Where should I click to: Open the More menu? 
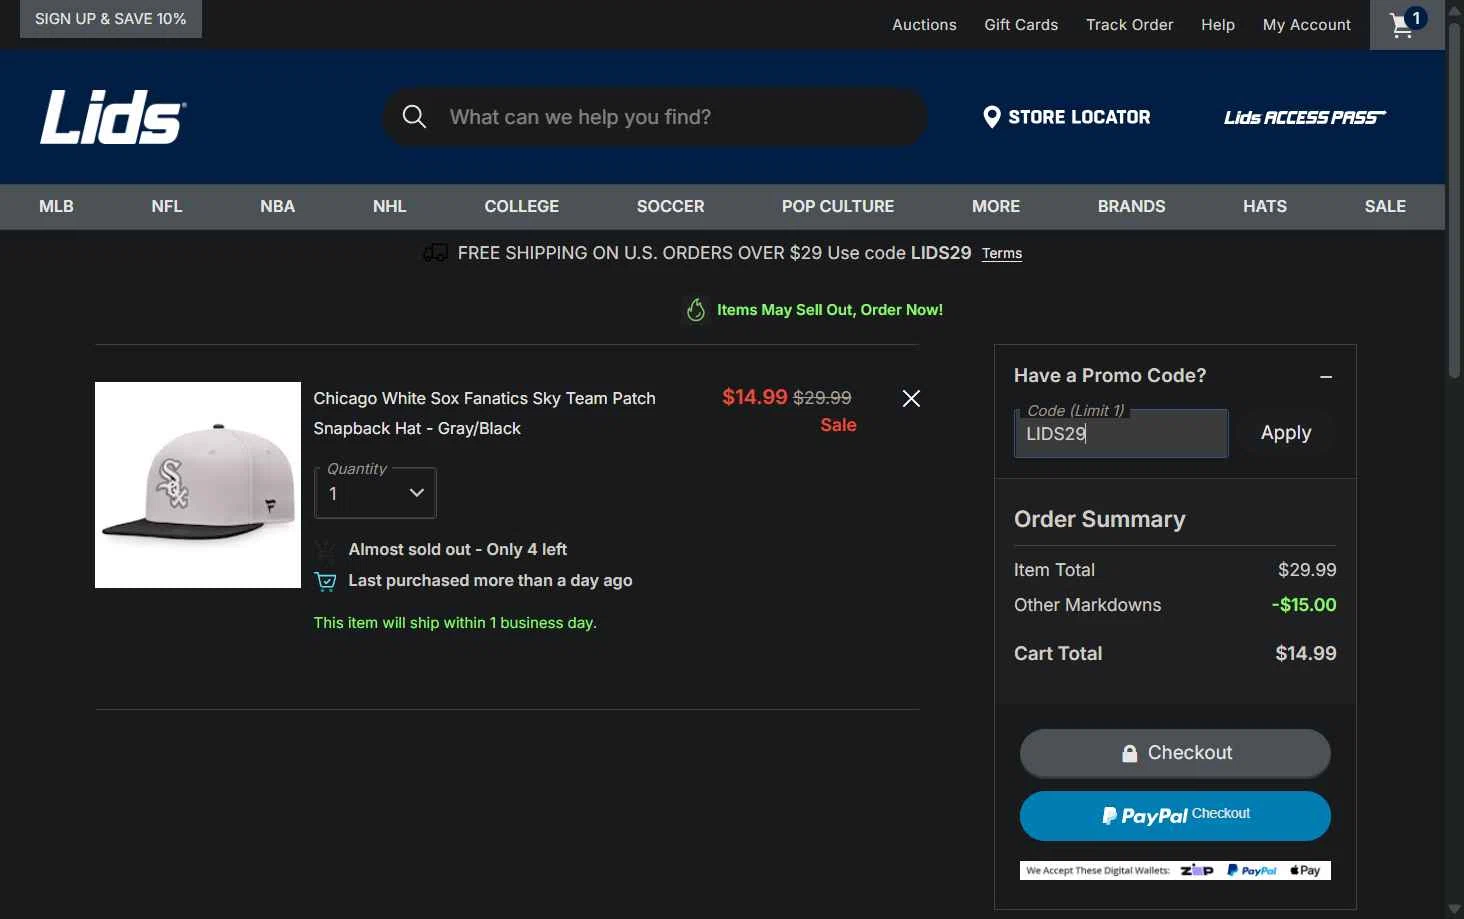coord(996,207)
